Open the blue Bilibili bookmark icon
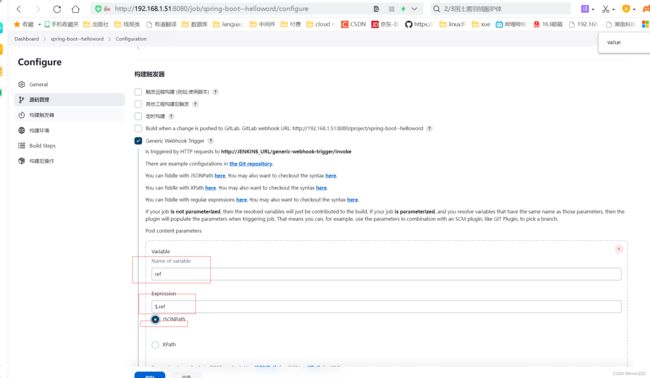 coord(500,24)
